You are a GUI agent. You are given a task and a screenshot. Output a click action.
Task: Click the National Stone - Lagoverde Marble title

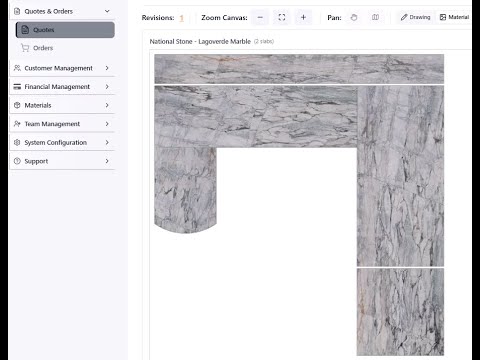click(200, 42)
